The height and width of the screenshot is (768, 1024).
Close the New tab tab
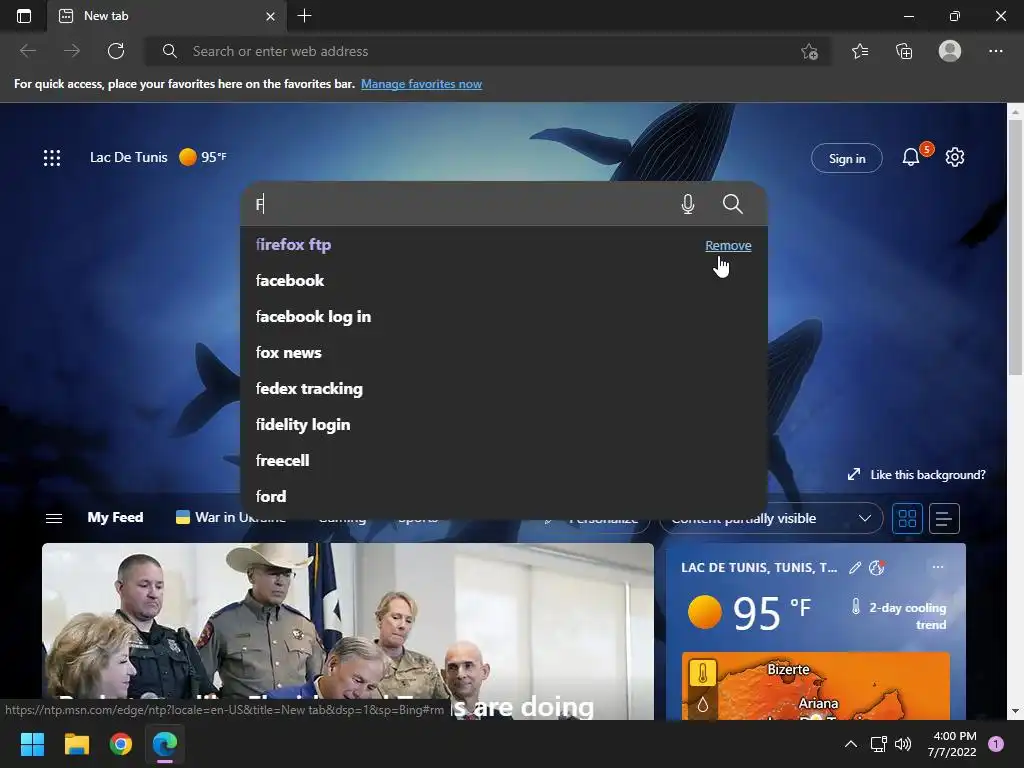point(270,16)
